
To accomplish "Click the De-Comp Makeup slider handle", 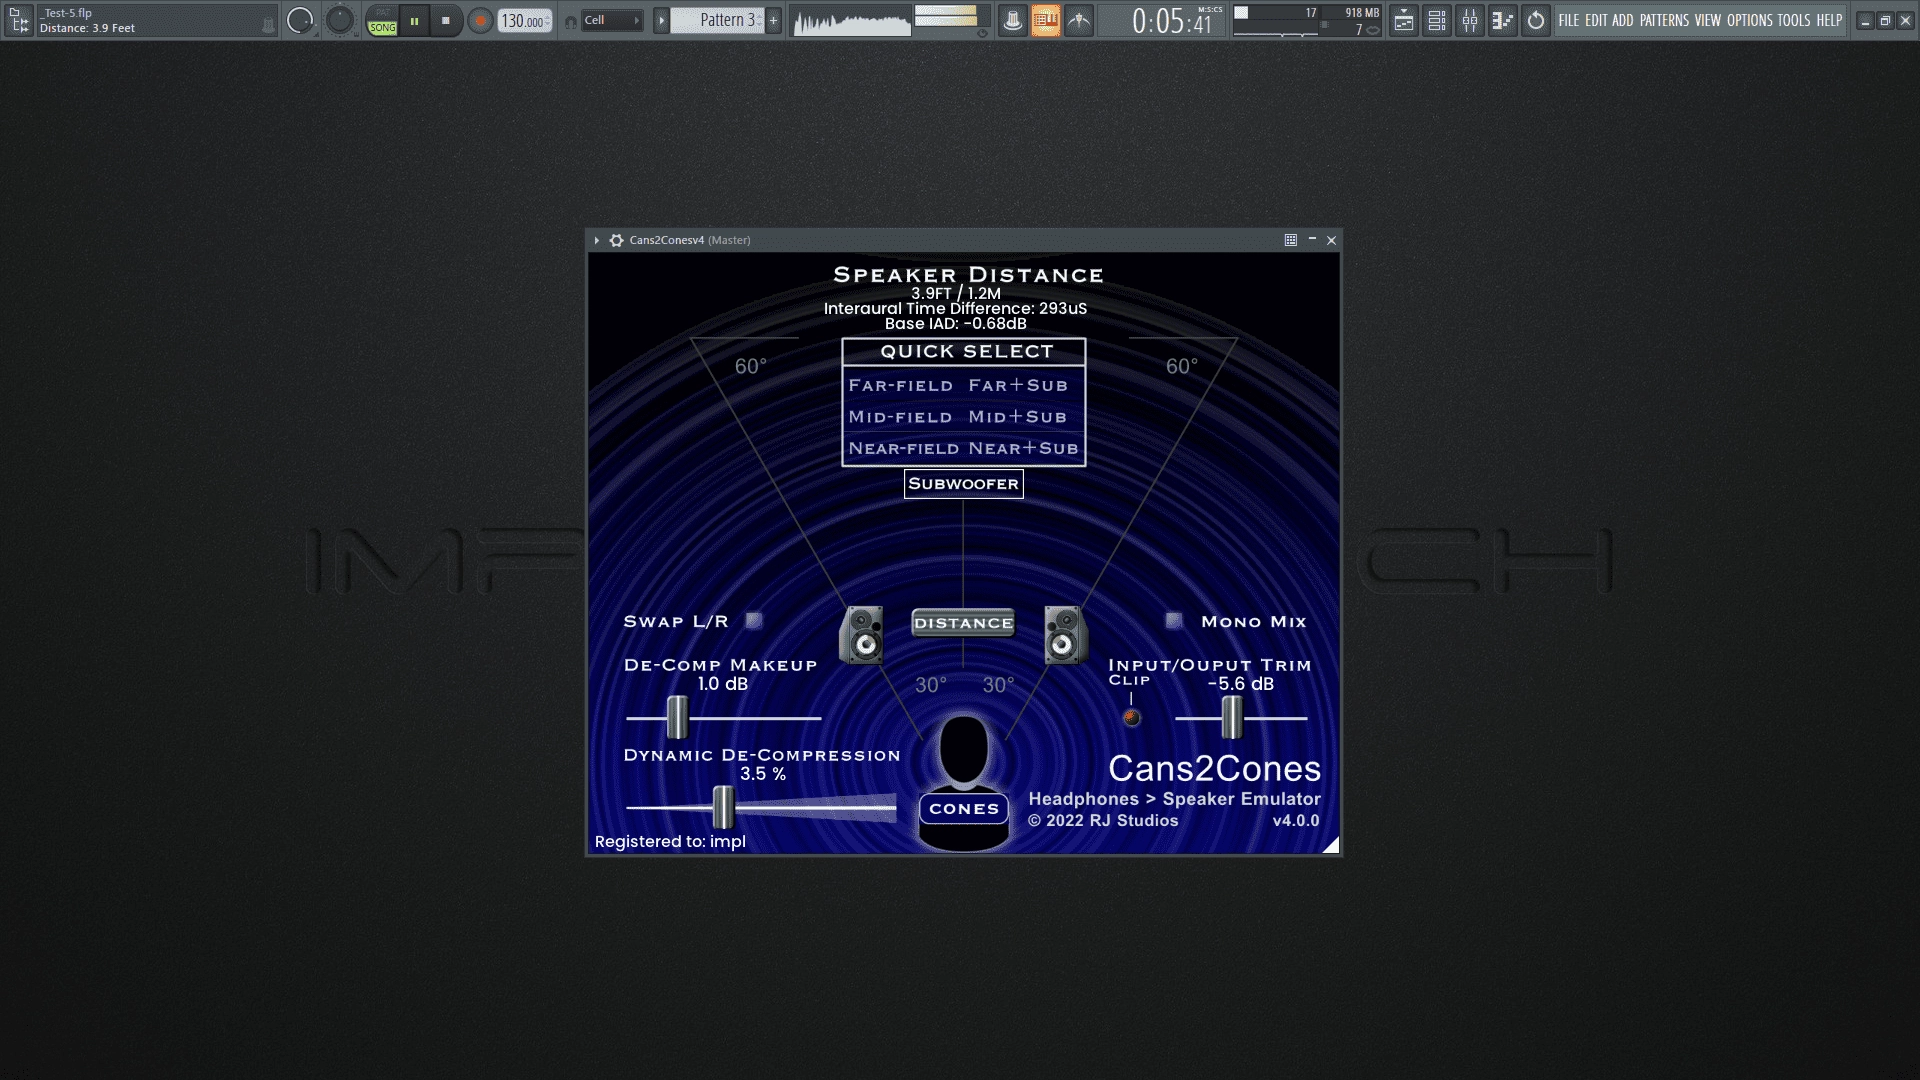I will (677, 717).
